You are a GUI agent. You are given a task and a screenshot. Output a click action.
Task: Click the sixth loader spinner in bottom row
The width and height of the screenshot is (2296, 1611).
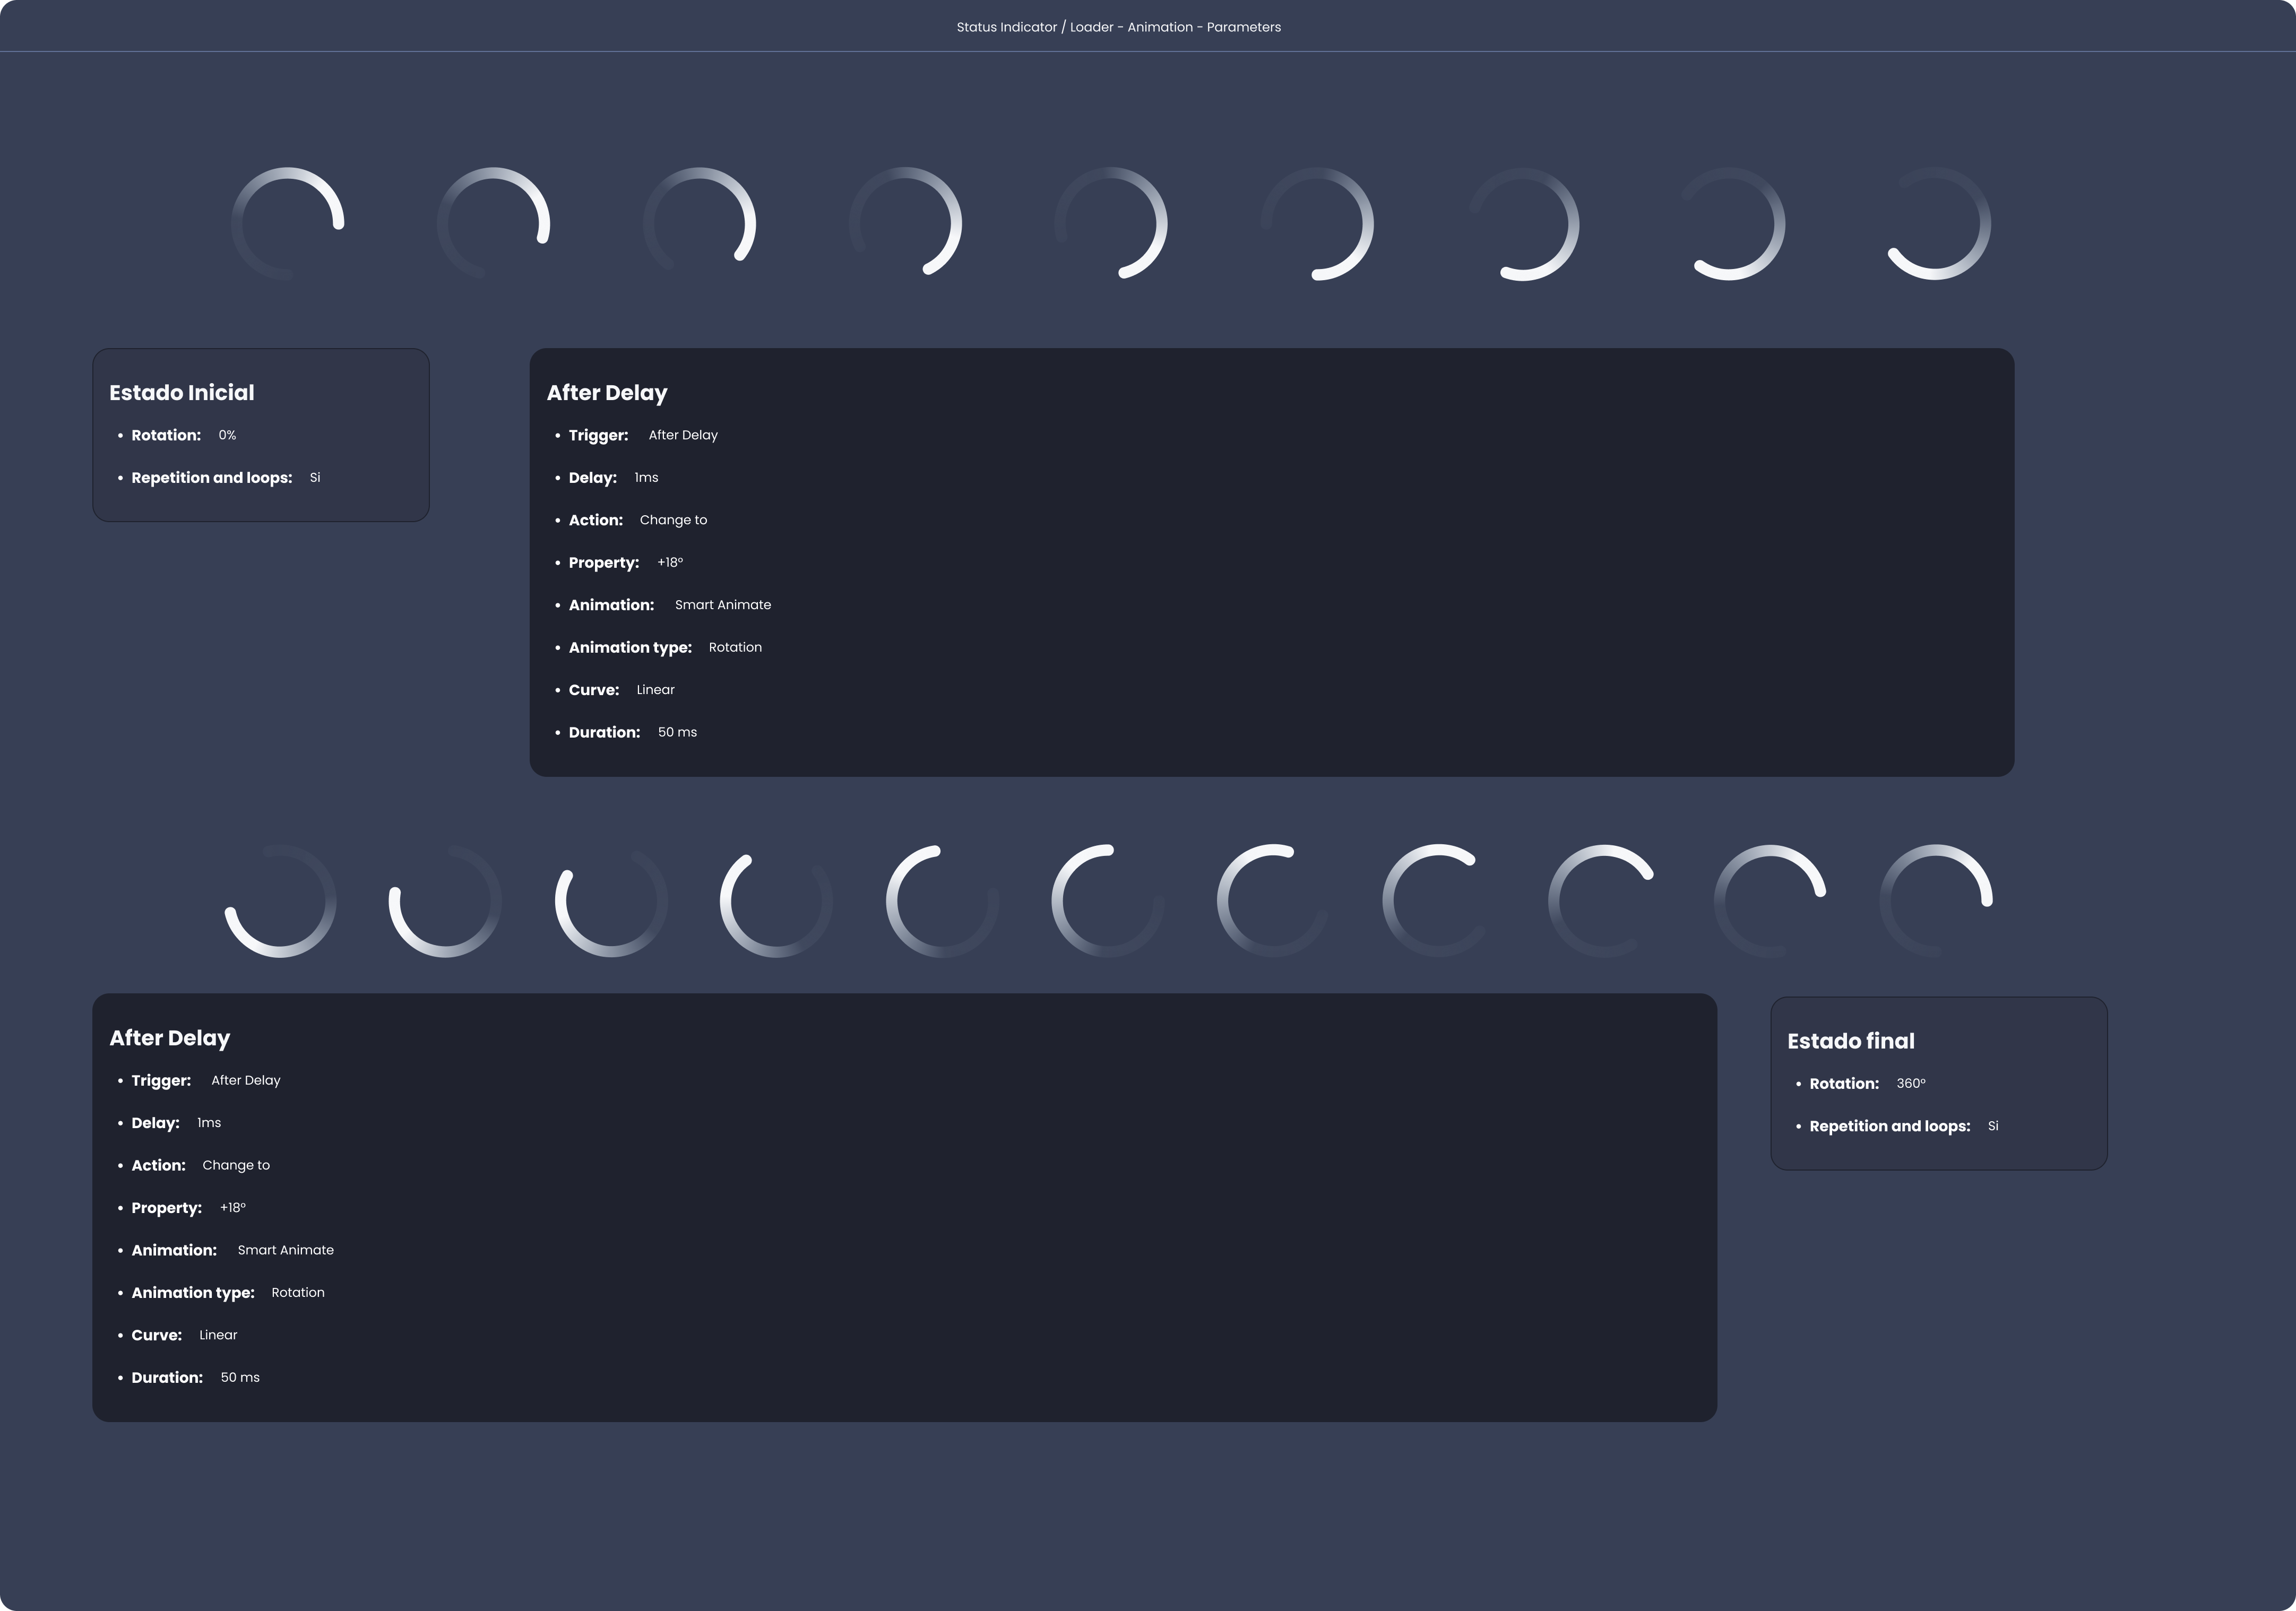[x=1108, y=901]
